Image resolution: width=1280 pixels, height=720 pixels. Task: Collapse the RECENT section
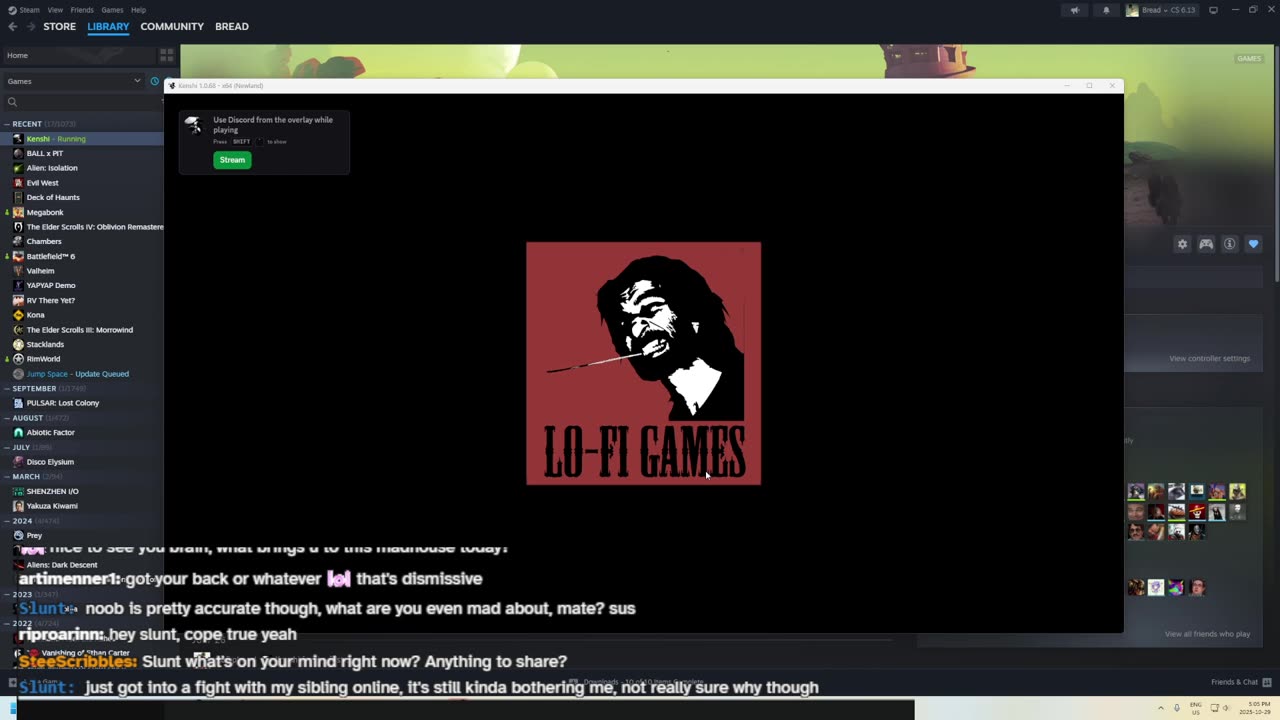(7, 124)
